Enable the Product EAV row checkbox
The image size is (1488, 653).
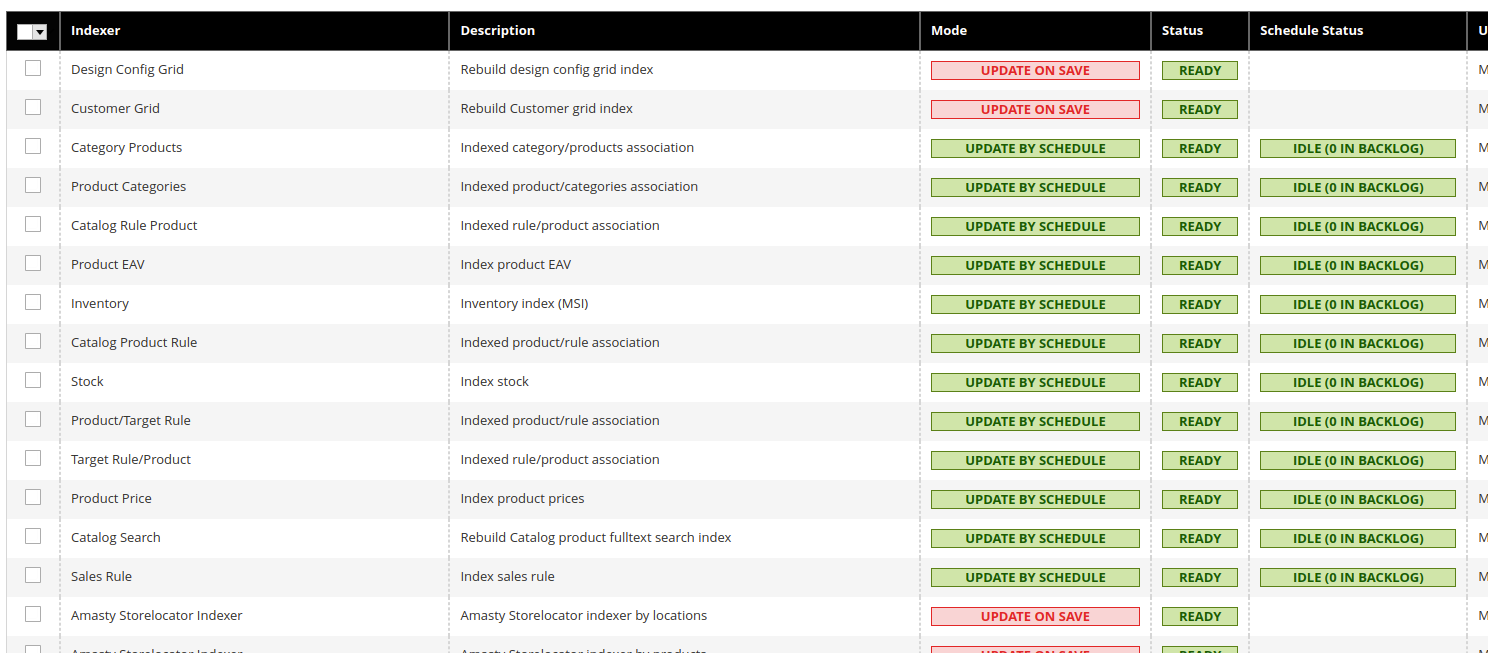click(x=33, y=263)
